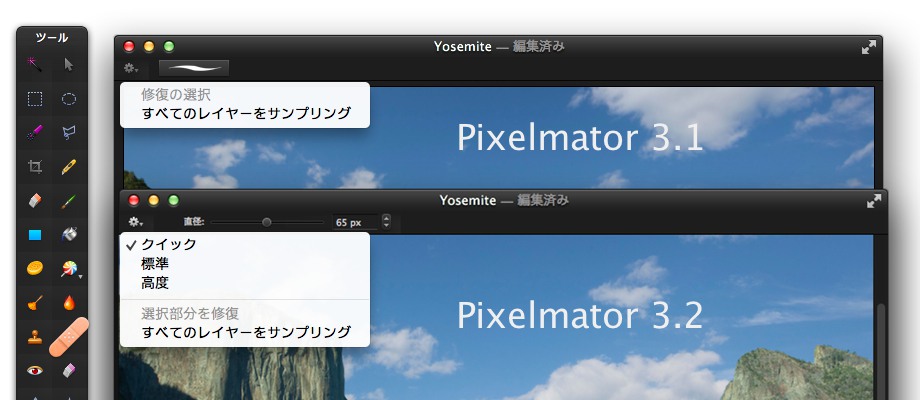Enter full screen in Pixelmator 3.1 window
This screenshot has width=920, height=400.
coord(869,48)
